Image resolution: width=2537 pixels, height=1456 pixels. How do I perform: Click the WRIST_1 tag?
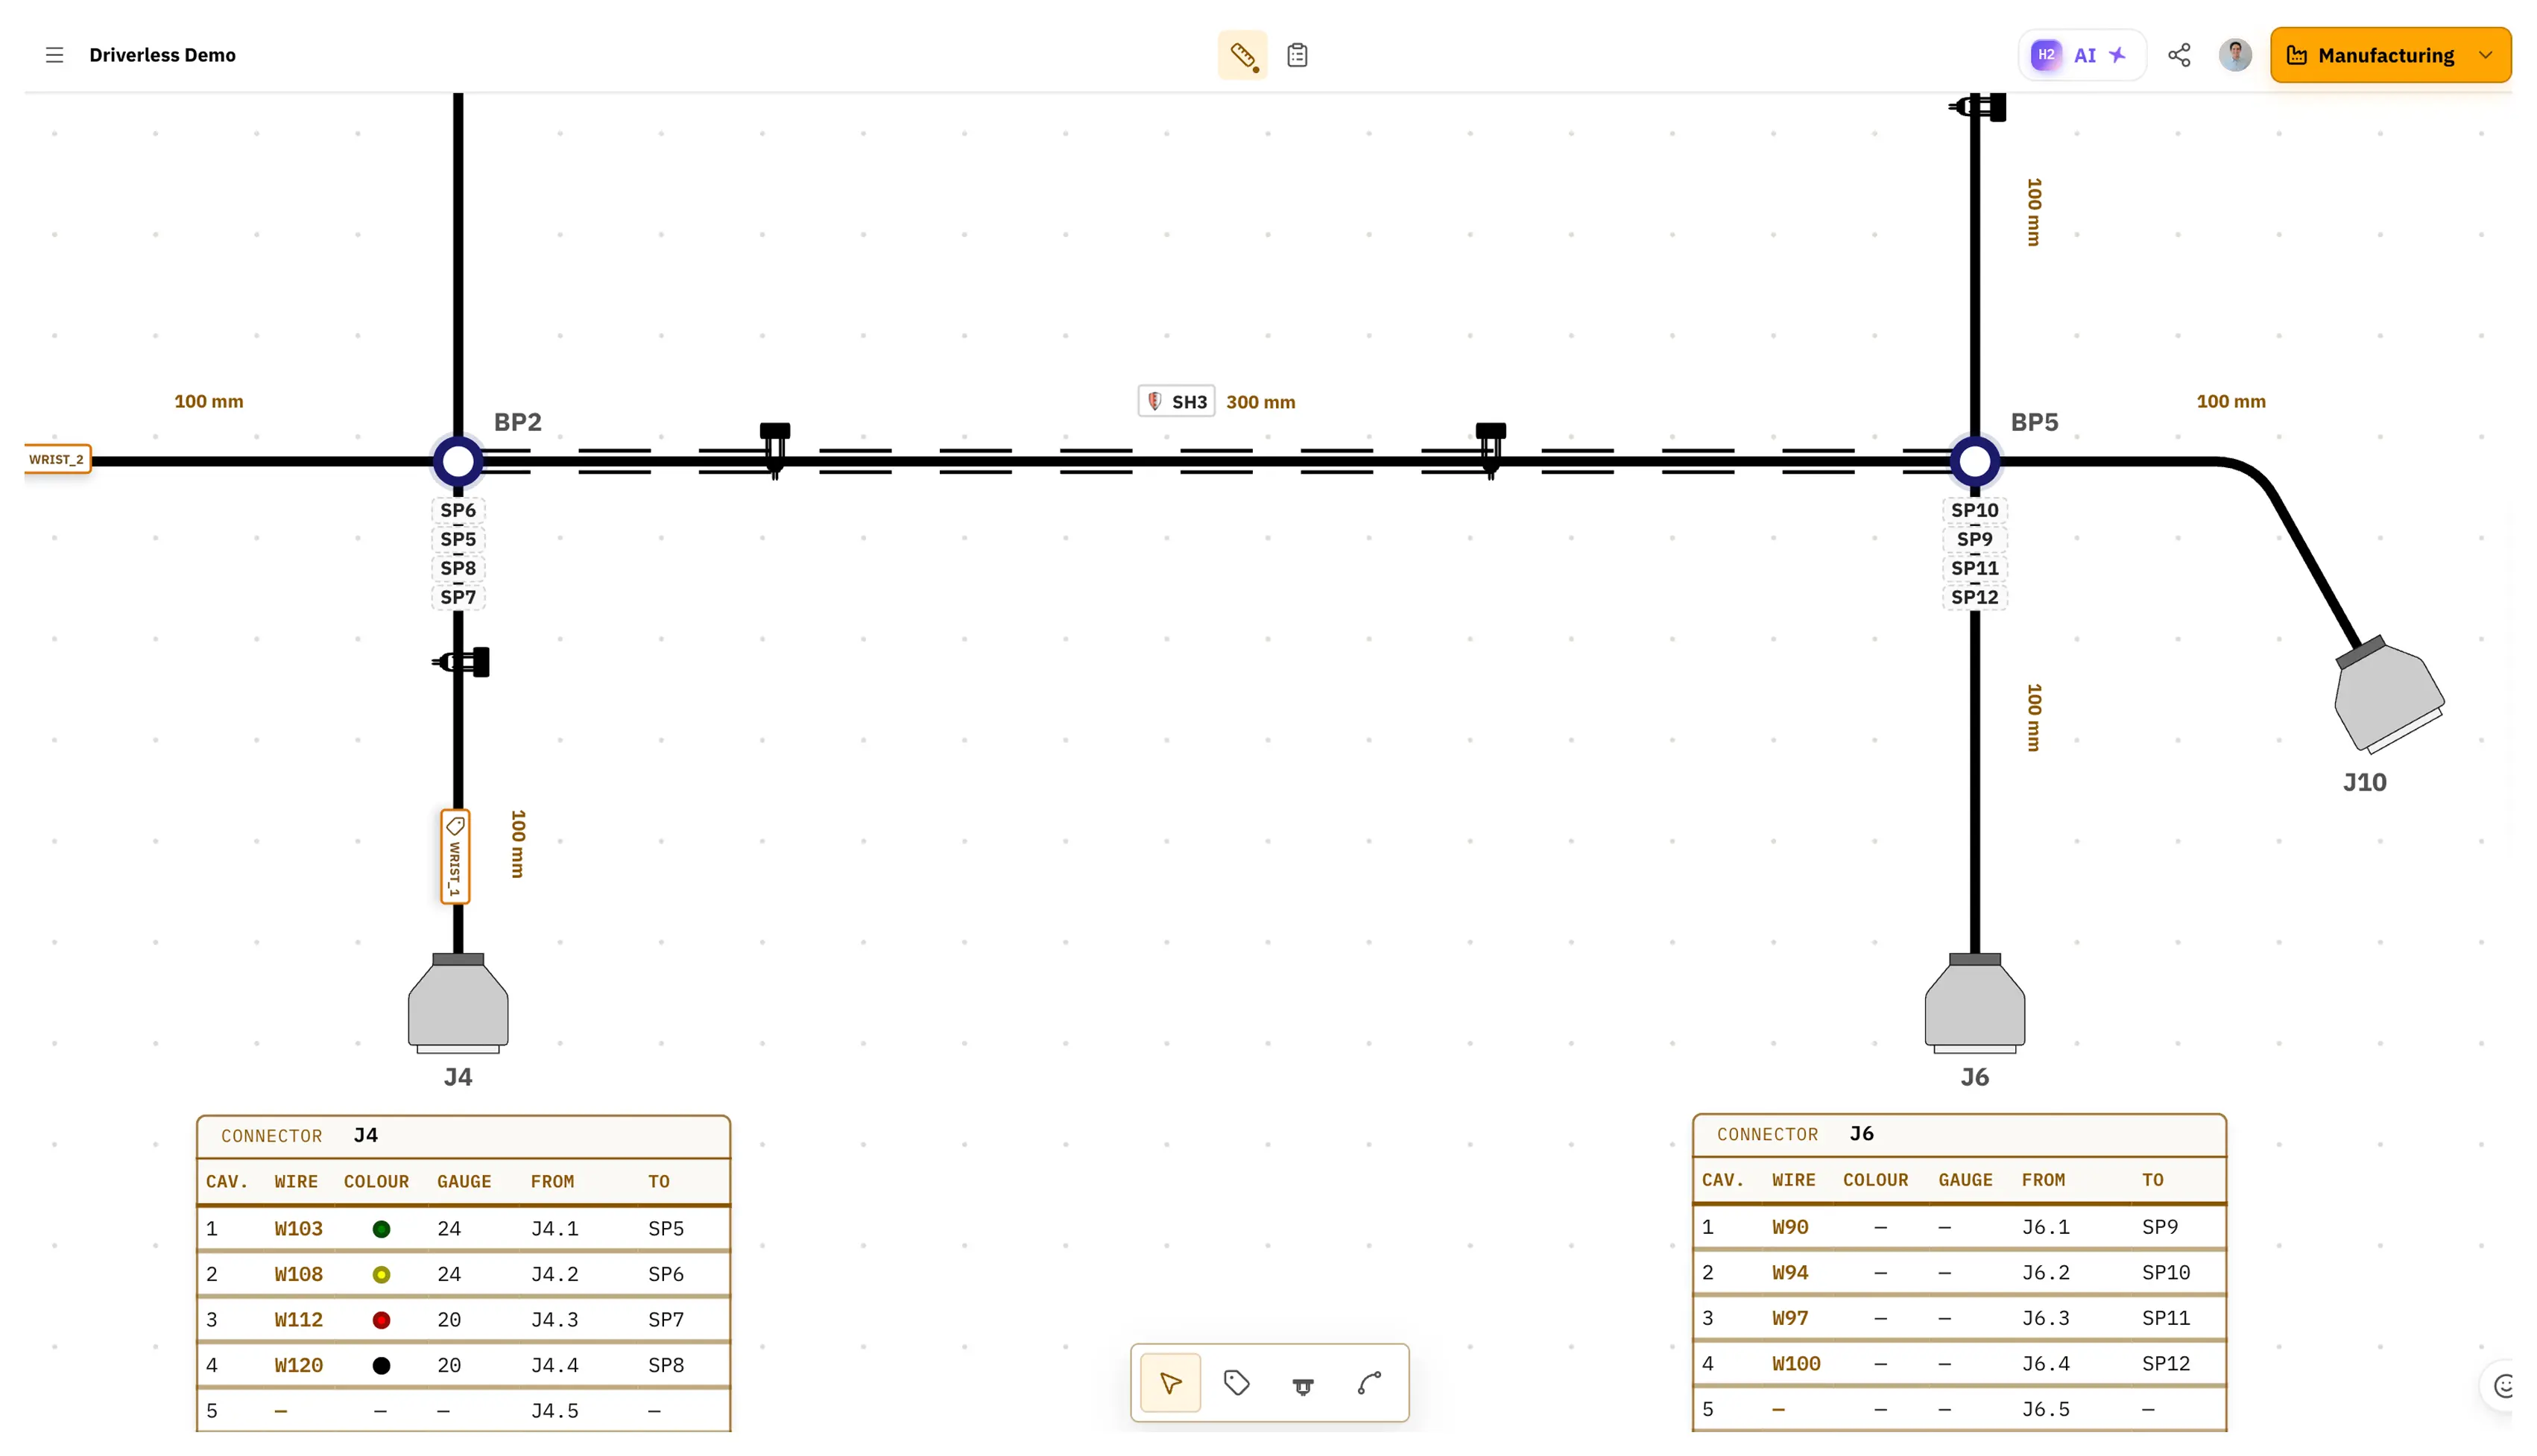(455, 856)
